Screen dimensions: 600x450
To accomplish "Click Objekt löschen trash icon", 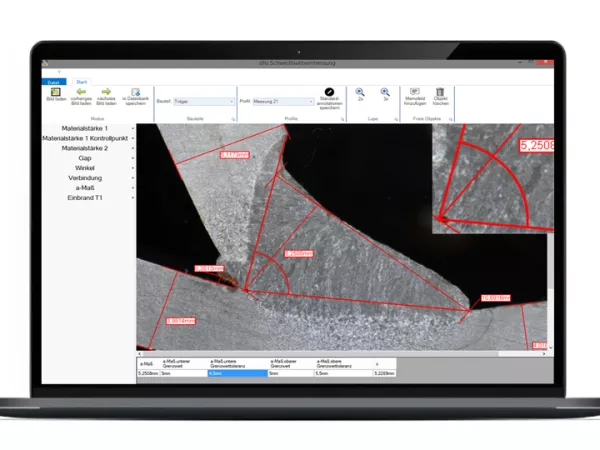I will coord(440,92).
